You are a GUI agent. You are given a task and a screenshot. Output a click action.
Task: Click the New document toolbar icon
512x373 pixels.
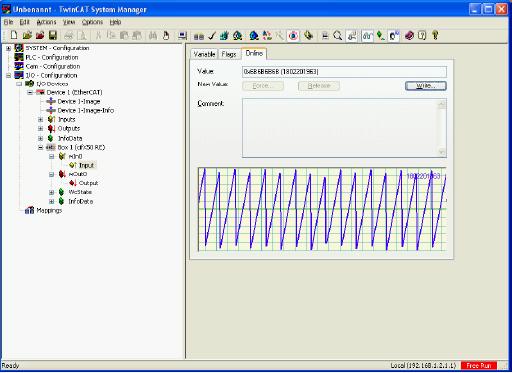(x=14, y=35)
